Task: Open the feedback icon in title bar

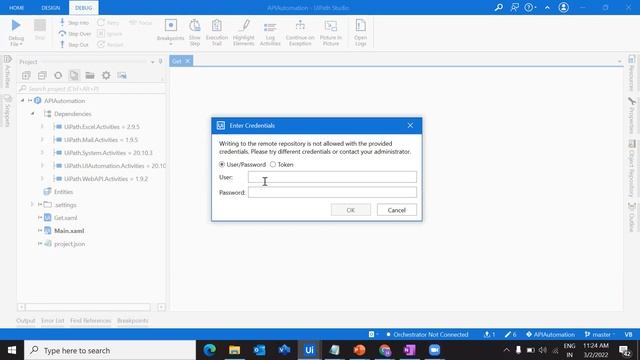Action: (514, 7)
